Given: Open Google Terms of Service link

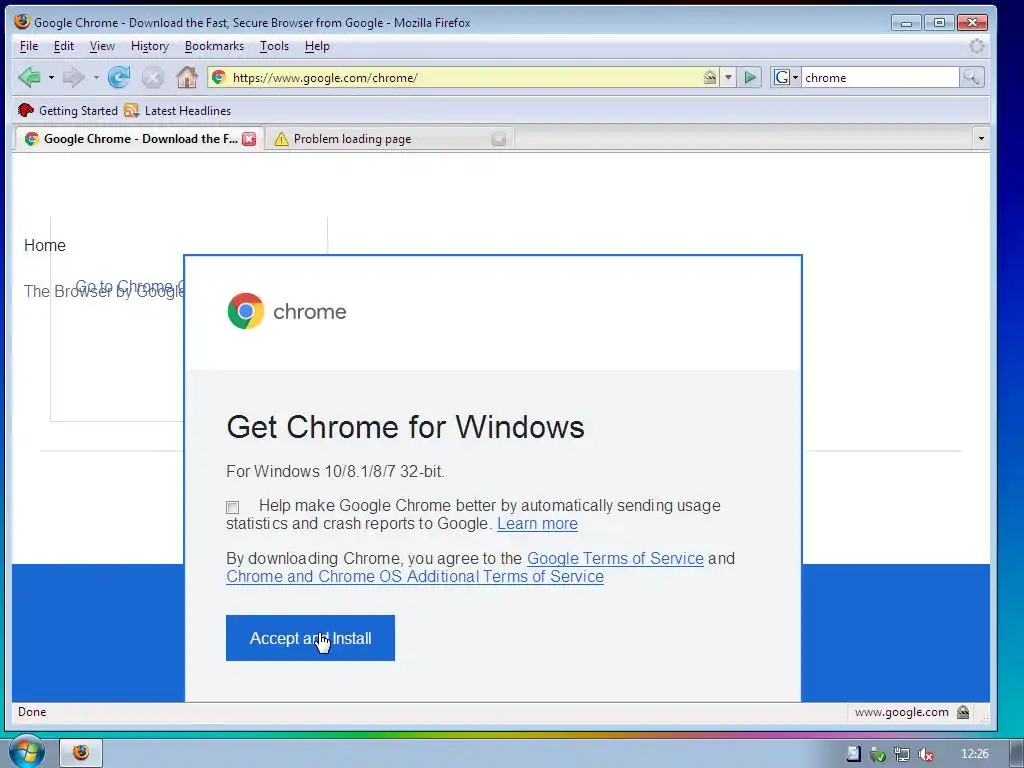Looking at the screenshot, I should pos(615,558).
